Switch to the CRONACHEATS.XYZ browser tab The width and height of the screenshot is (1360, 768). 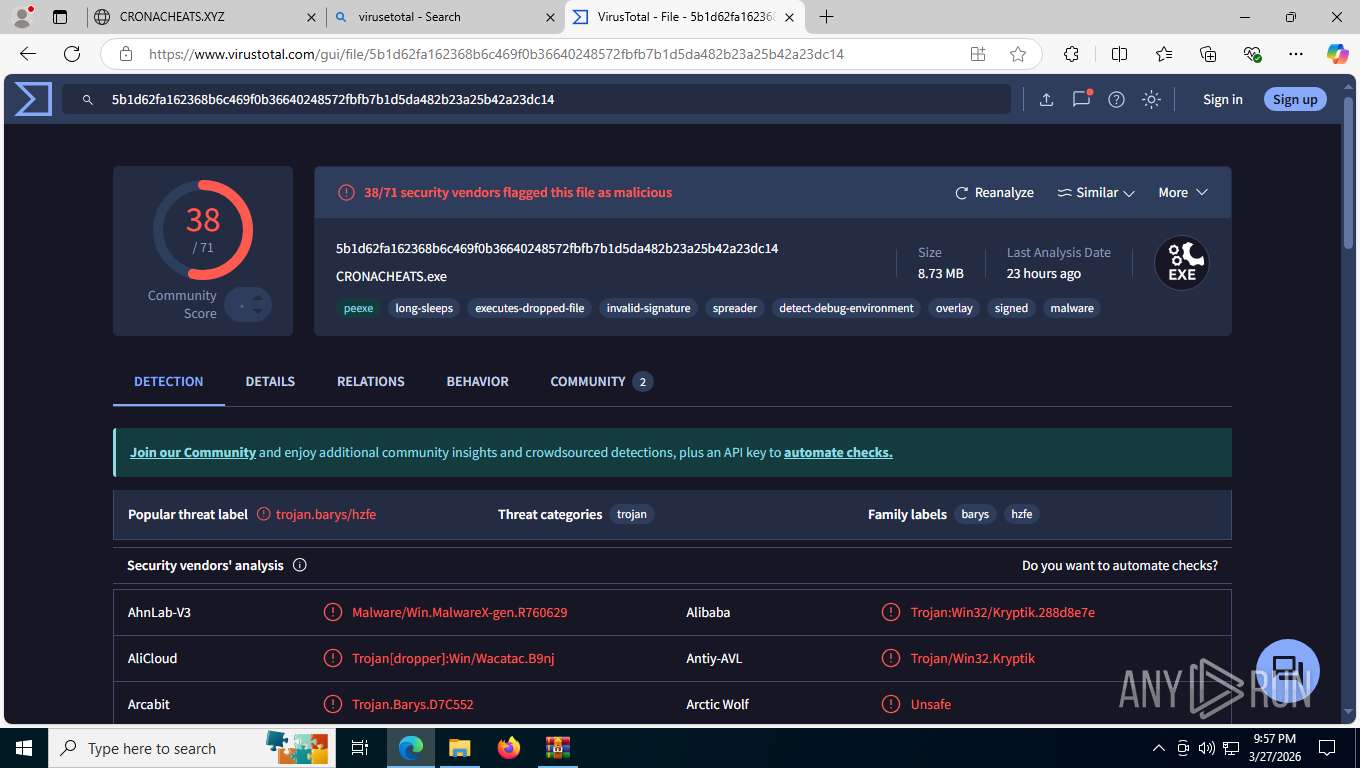[x=205, y=17]
